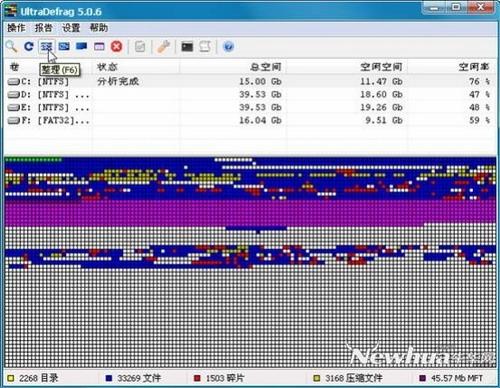
Task: Stop the job with the red X icon
Action: click(x=117, y=46)
